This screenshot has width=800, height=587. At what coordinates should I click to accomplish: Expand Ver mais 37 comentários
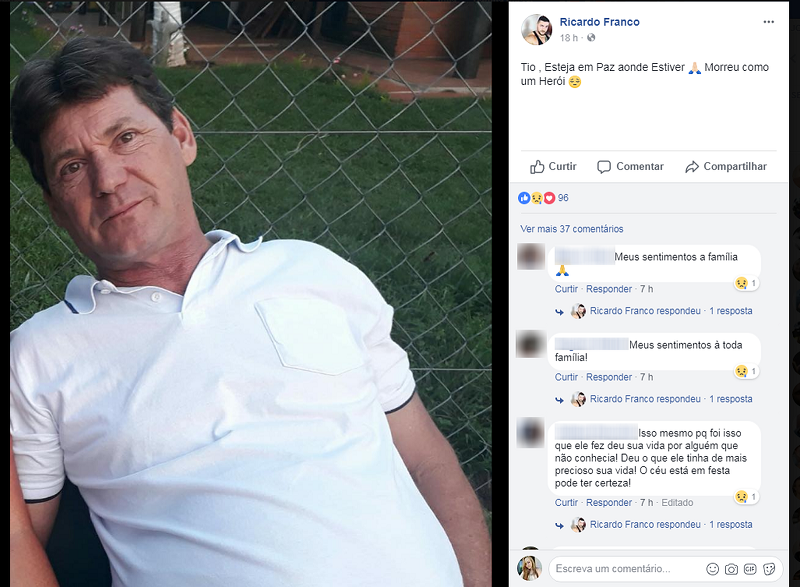pos(571,229)
